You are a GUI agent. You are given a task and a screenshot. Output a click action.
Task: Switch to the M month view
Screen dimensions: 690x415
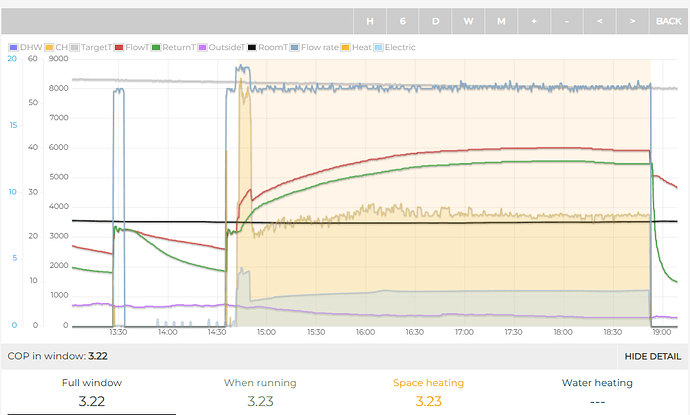pos(501,21)
